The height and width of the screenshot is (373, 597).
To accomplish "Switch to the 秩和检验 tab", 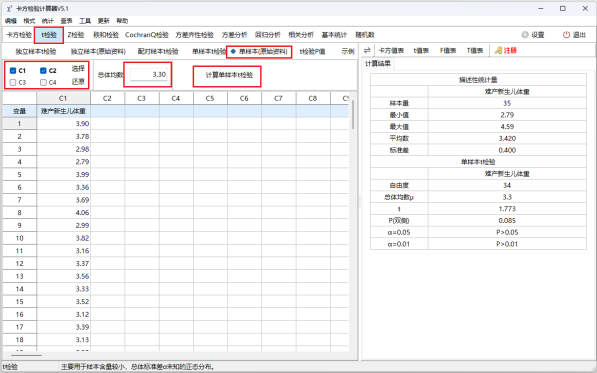I will 106,35.
